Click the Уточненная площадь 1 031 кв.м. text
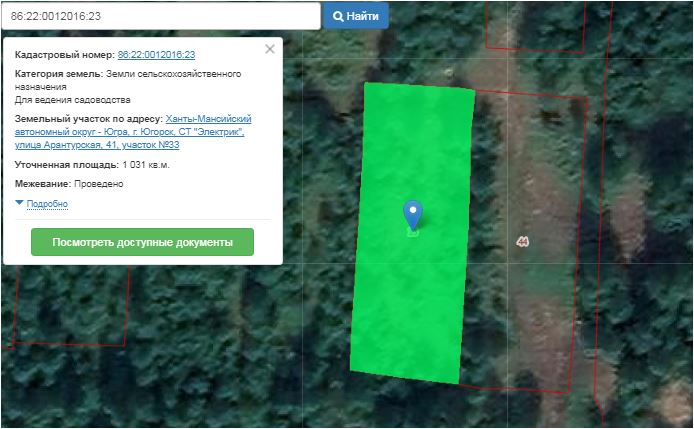This screenshot has height=429, width=694. tap(92, 165)
